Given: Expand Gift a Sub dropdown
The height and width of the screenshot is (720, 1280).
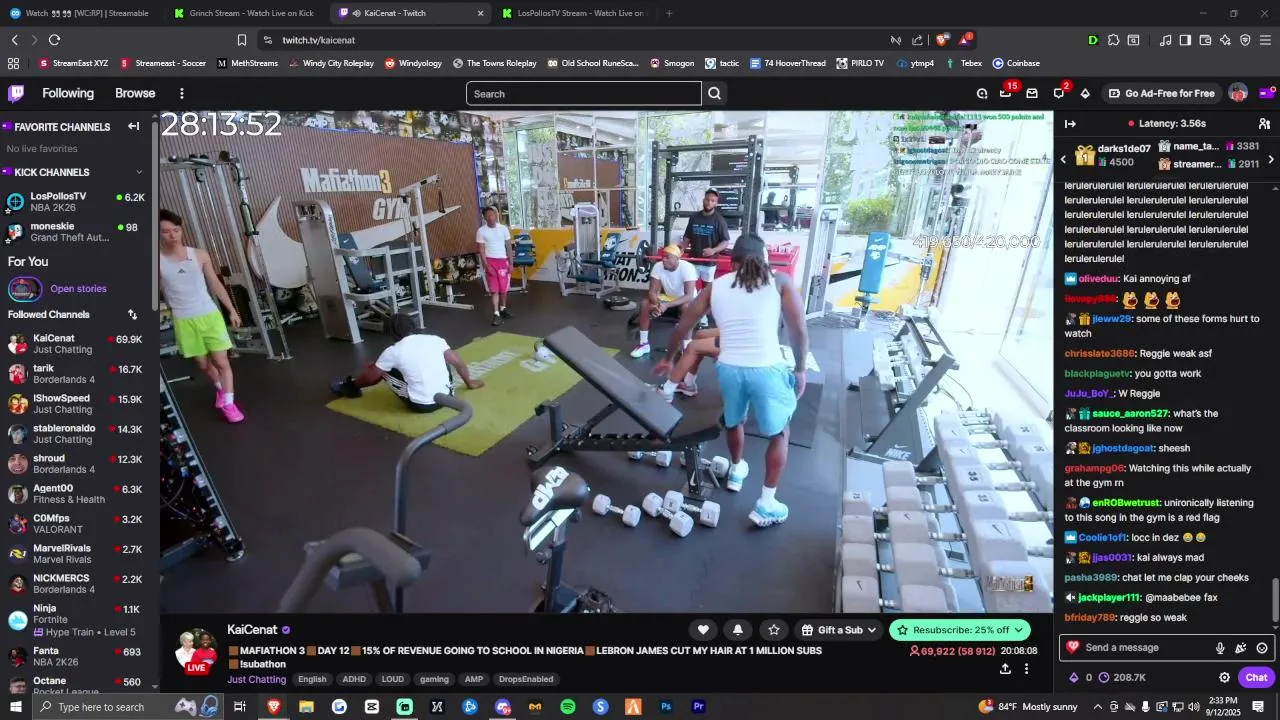Looking at the screenshot, I should coord(839,629).
